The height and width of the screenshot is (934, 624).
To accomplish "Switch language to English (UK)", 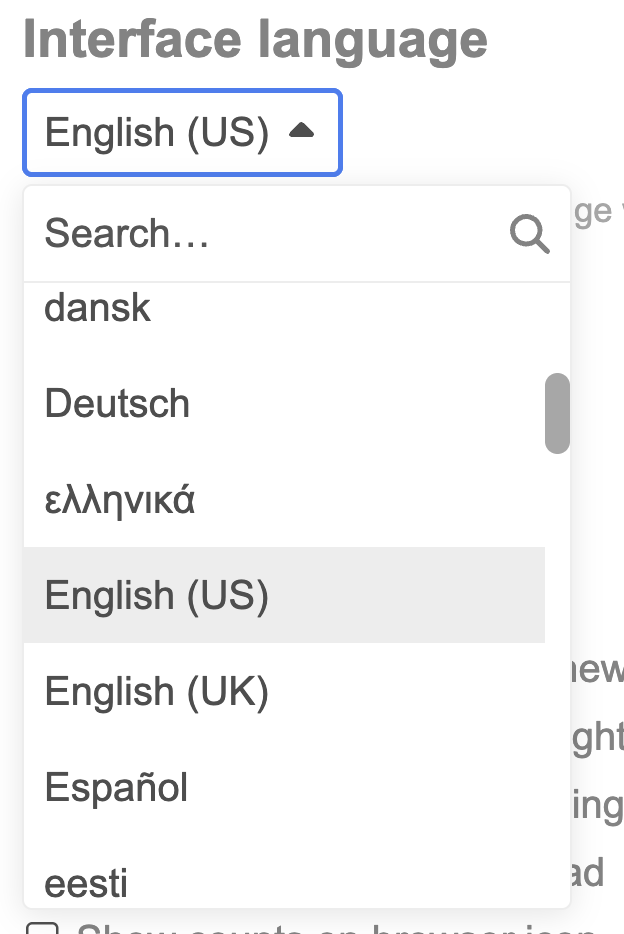I will (x=156, y=691).
